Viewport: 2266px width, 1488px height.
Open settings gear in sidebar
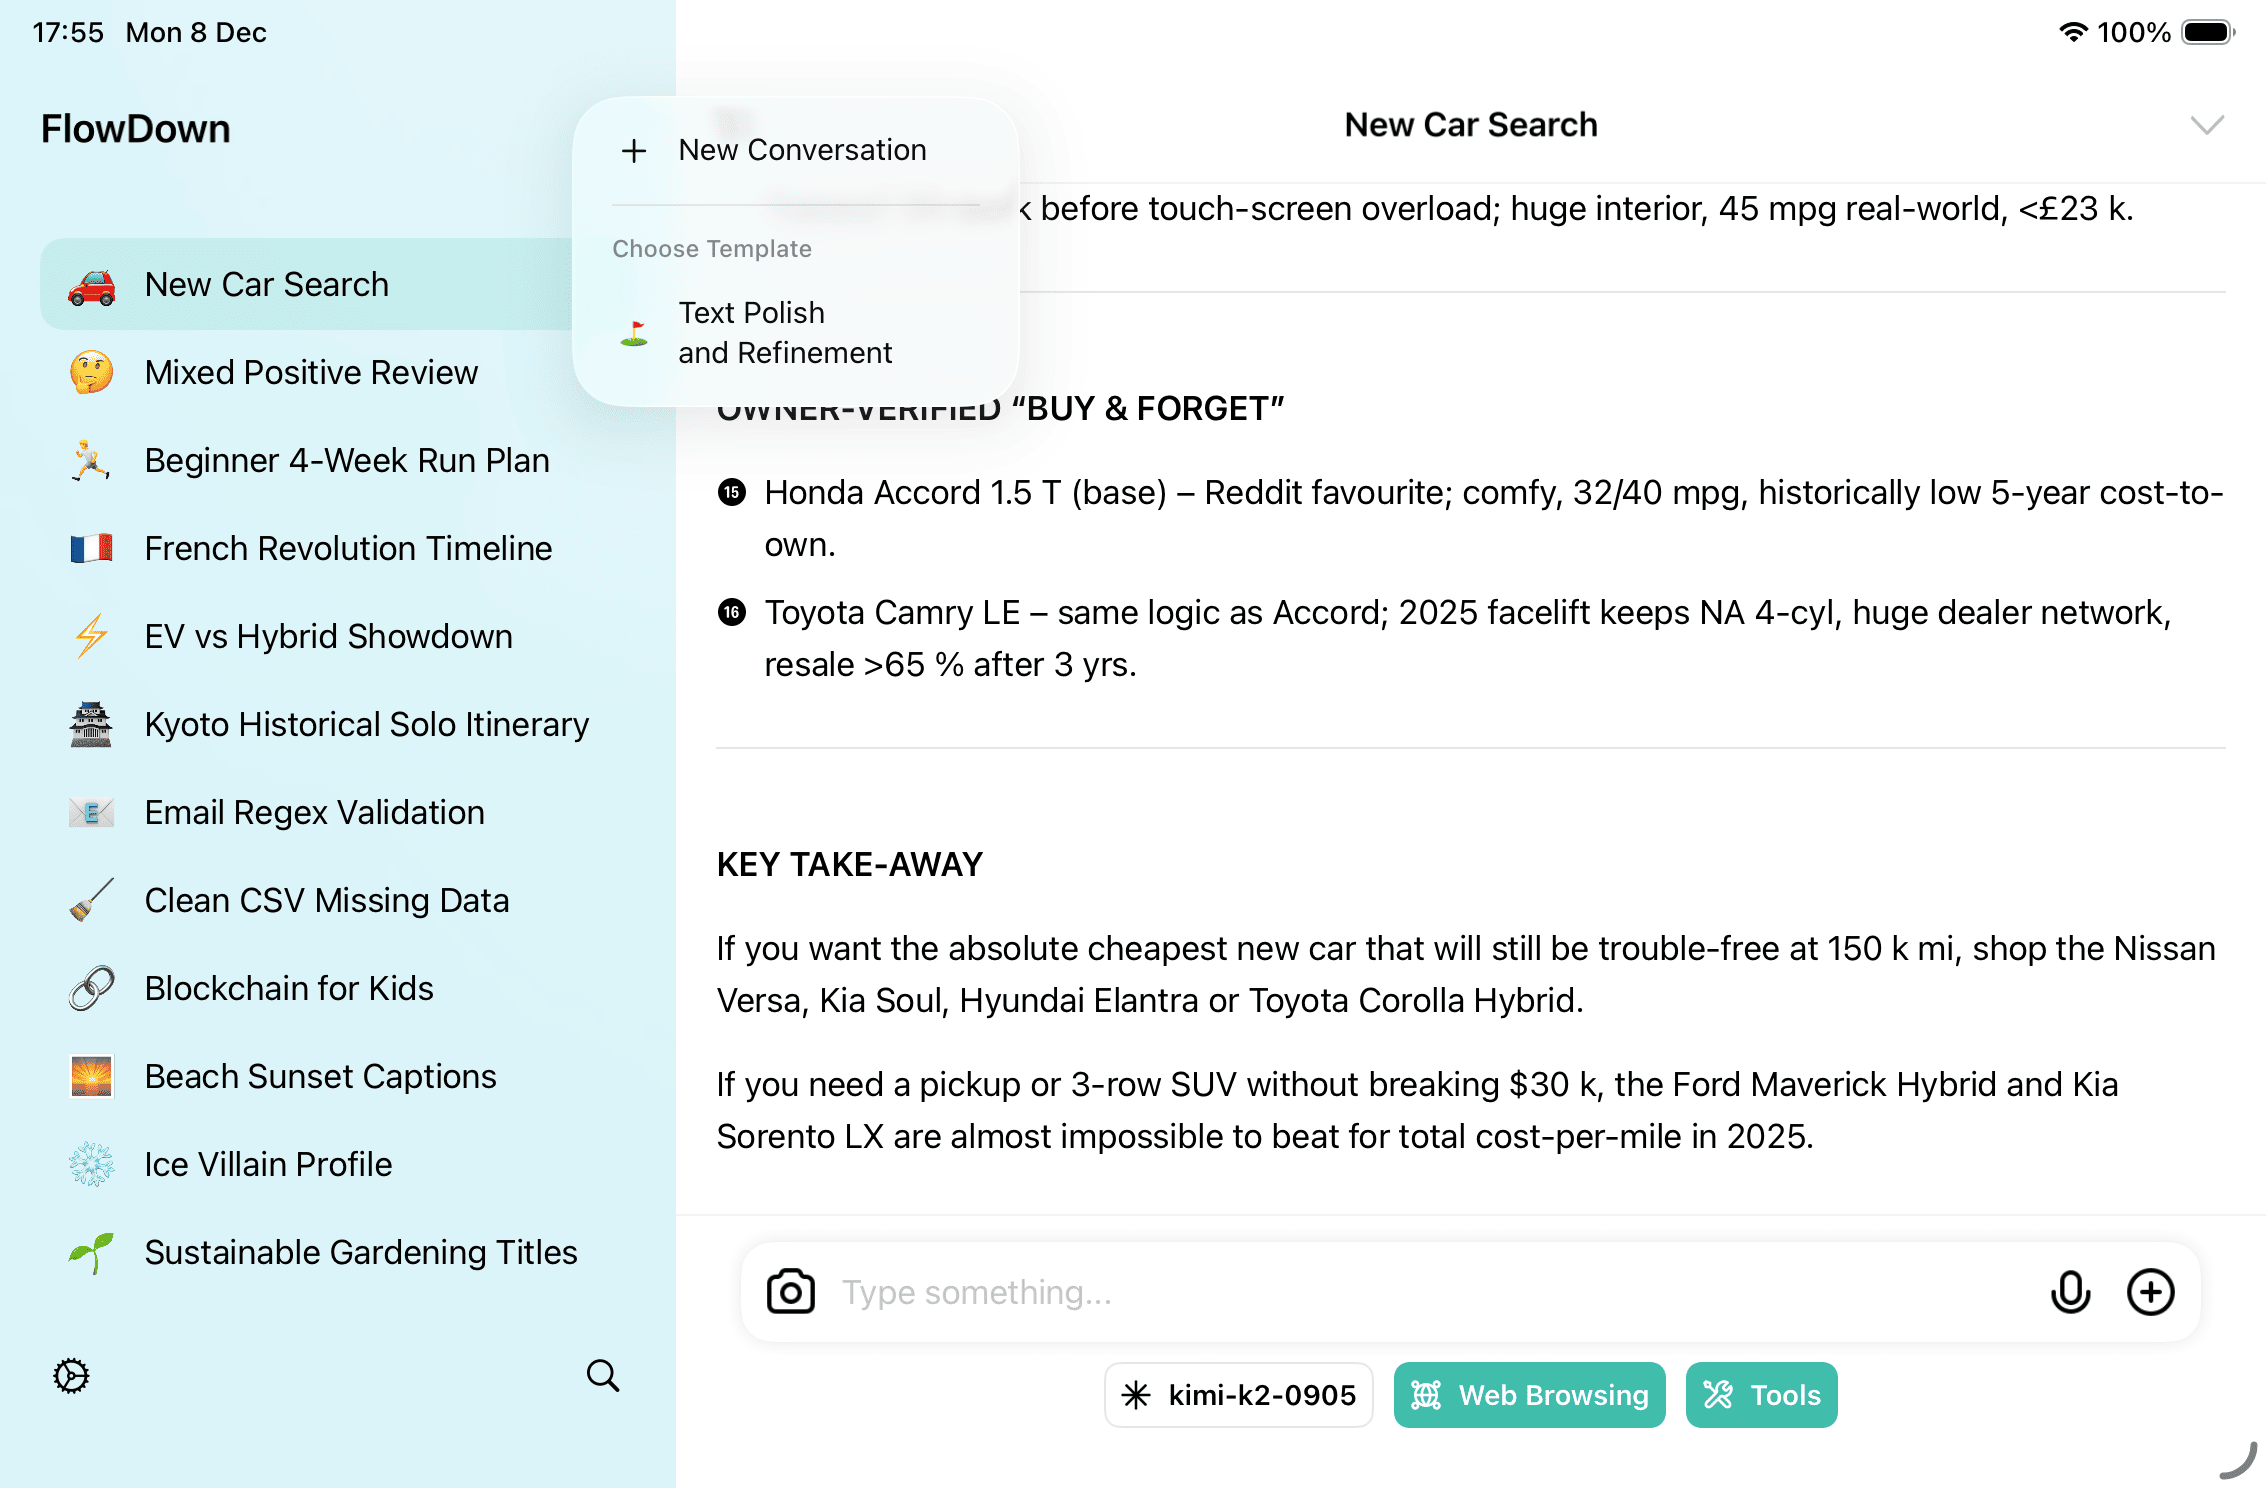point(71,1376)
